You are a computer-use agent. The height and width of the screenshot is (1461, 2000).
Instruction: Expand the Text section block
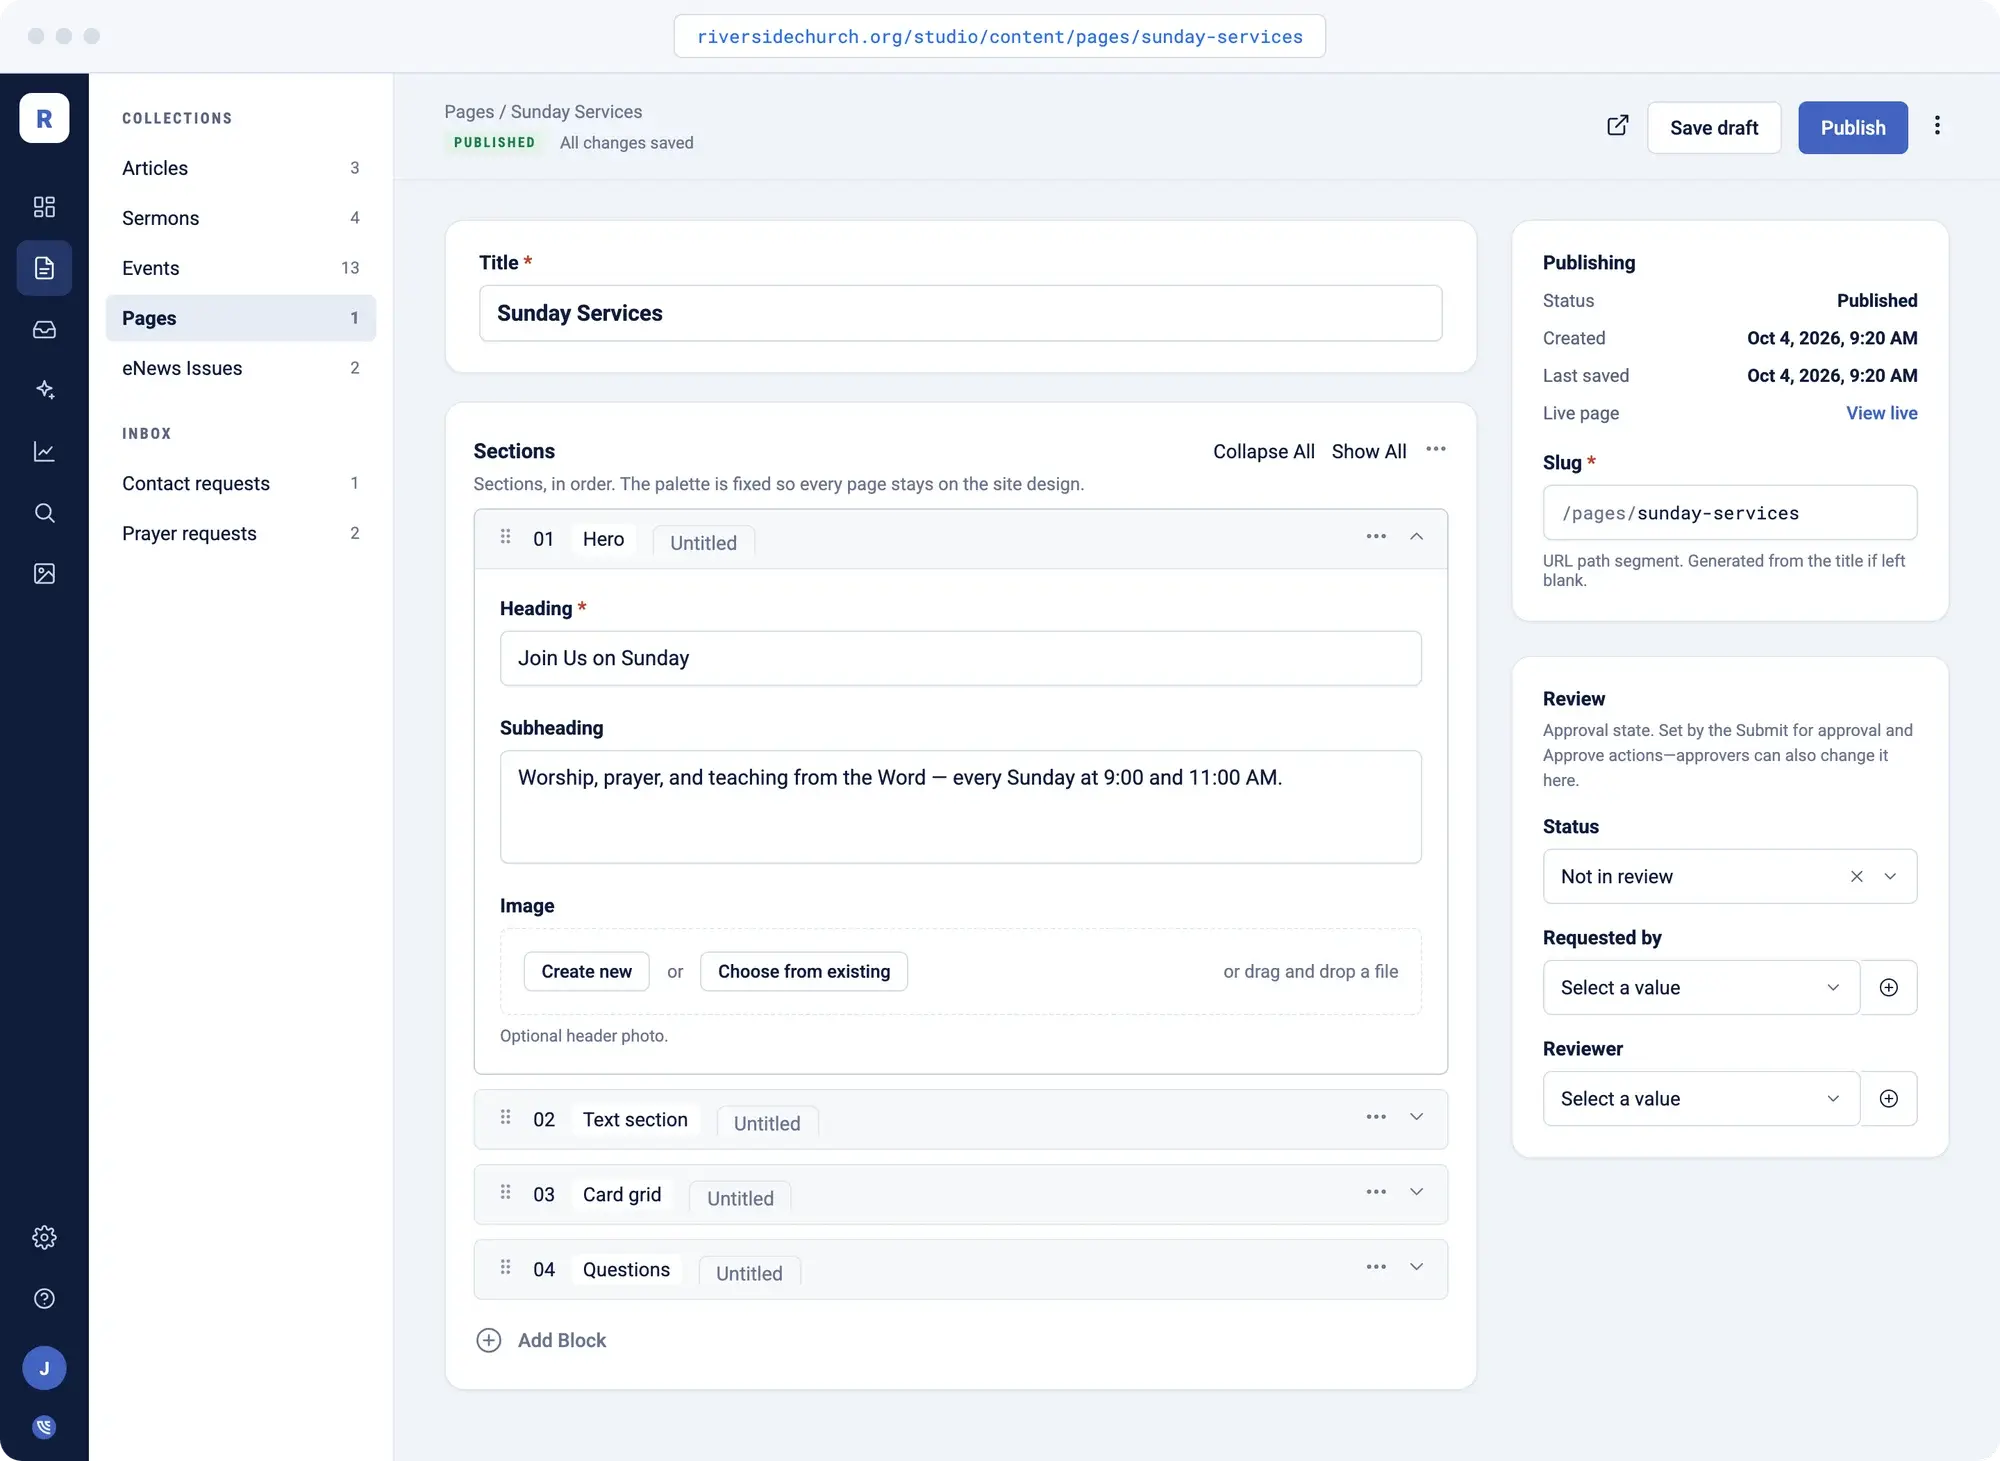click(1416, 1118)
